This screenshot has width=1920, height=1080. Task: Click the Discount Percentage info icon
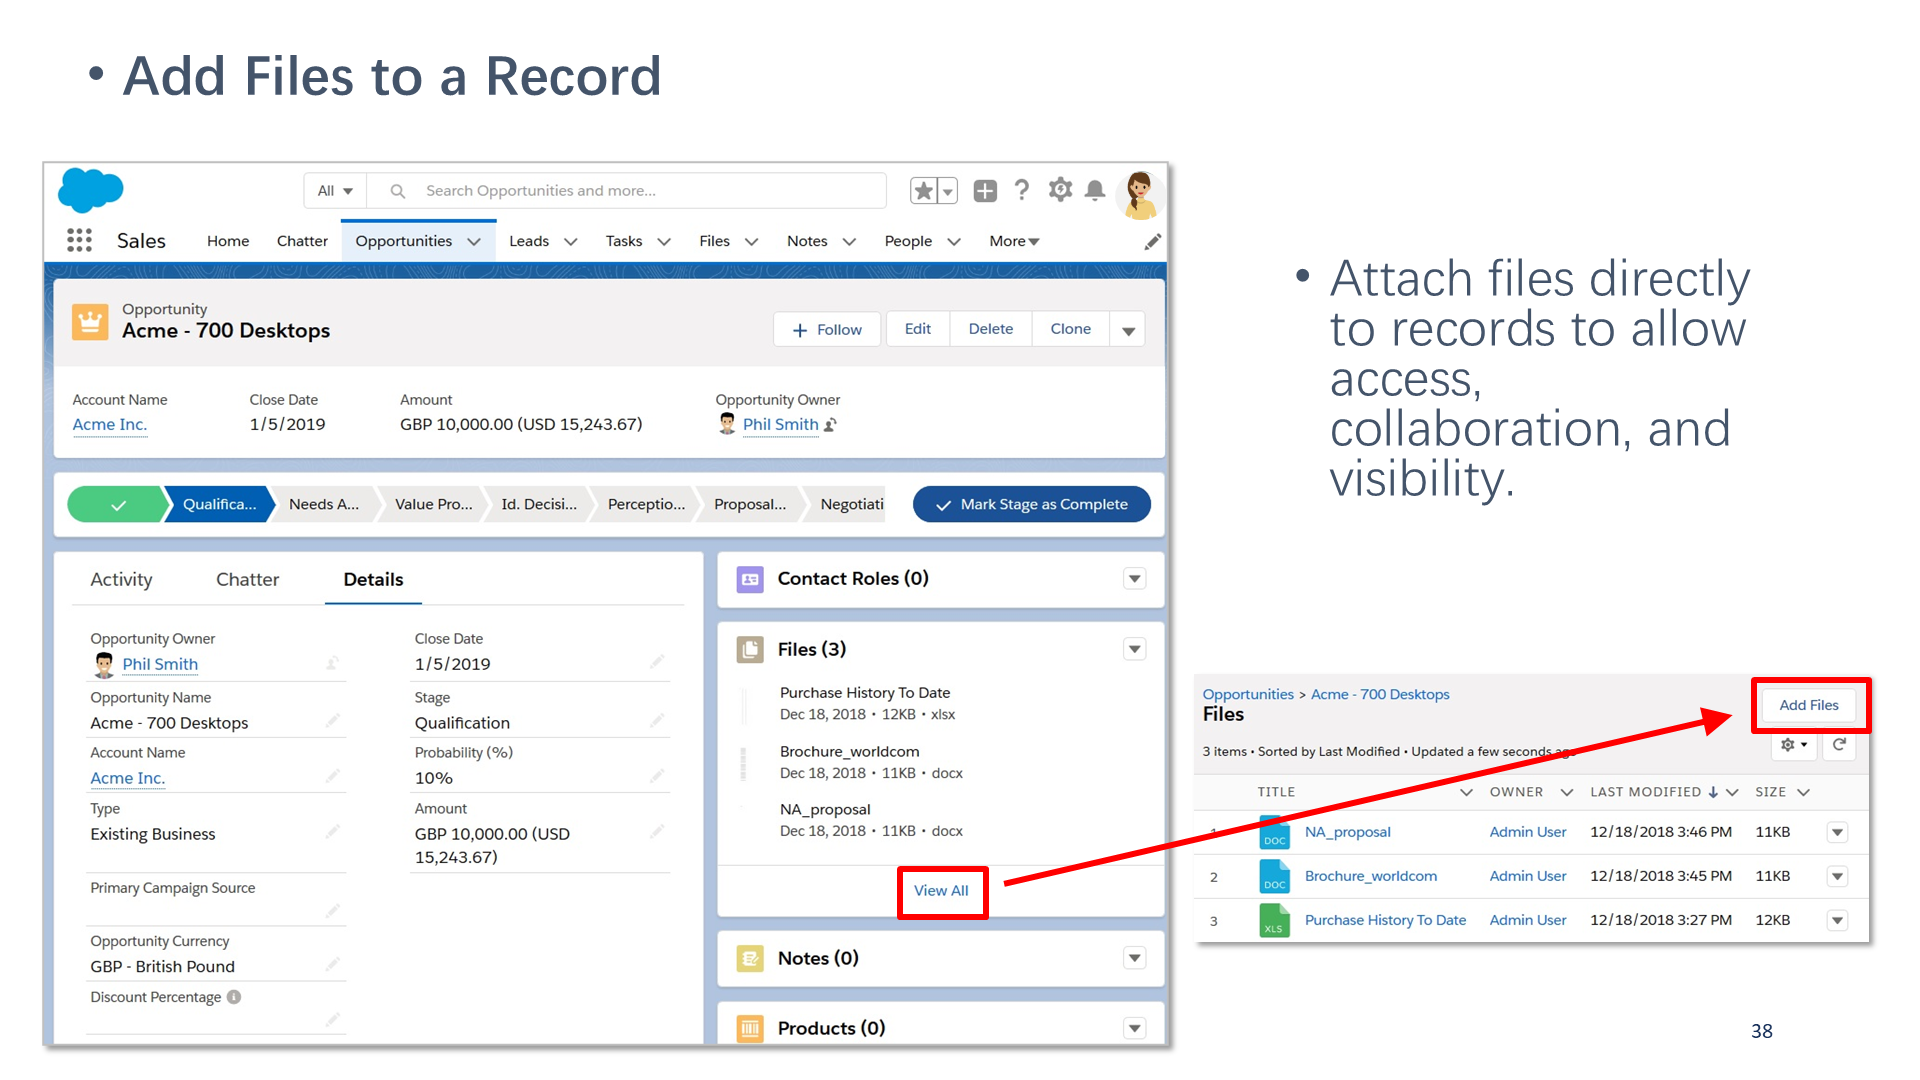tap(234, 997)
